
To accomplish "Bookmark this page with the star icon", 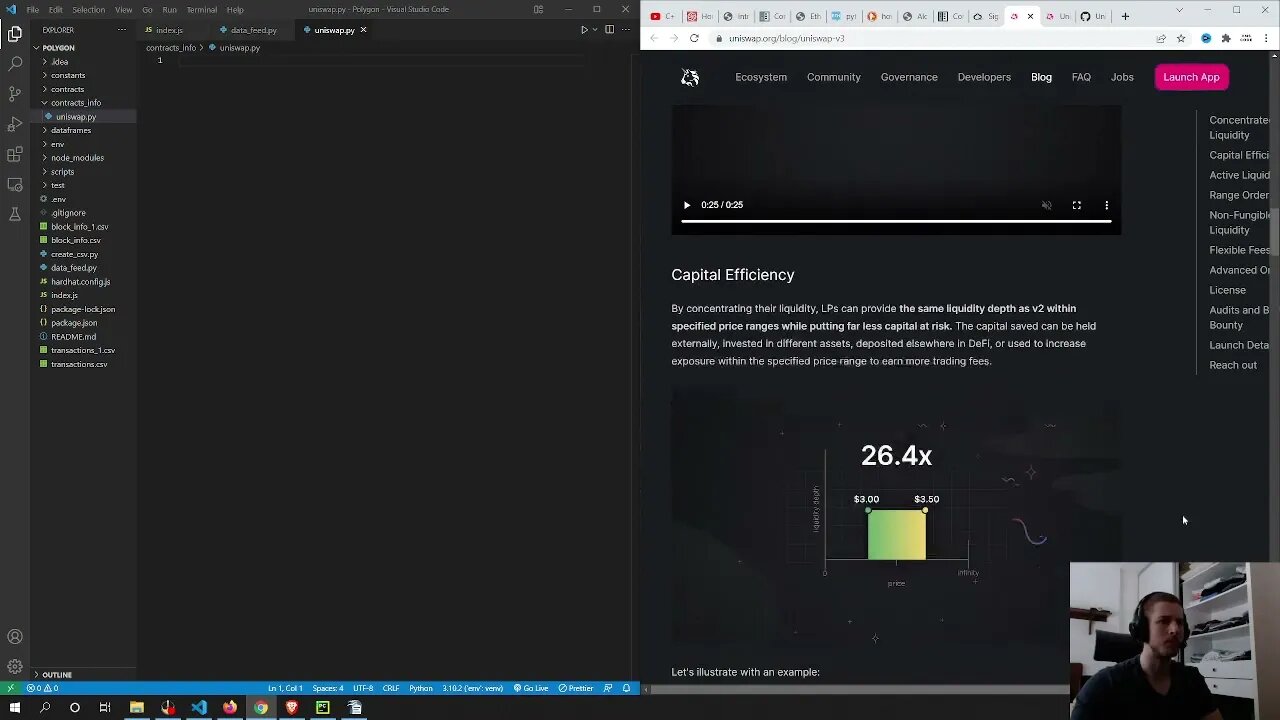I will [x=1181, y=38].
